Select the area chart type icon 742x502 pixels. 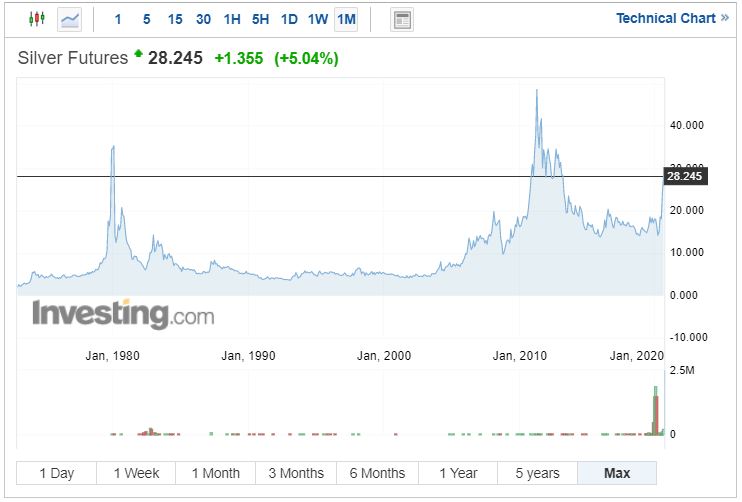[x=70, y=19]
